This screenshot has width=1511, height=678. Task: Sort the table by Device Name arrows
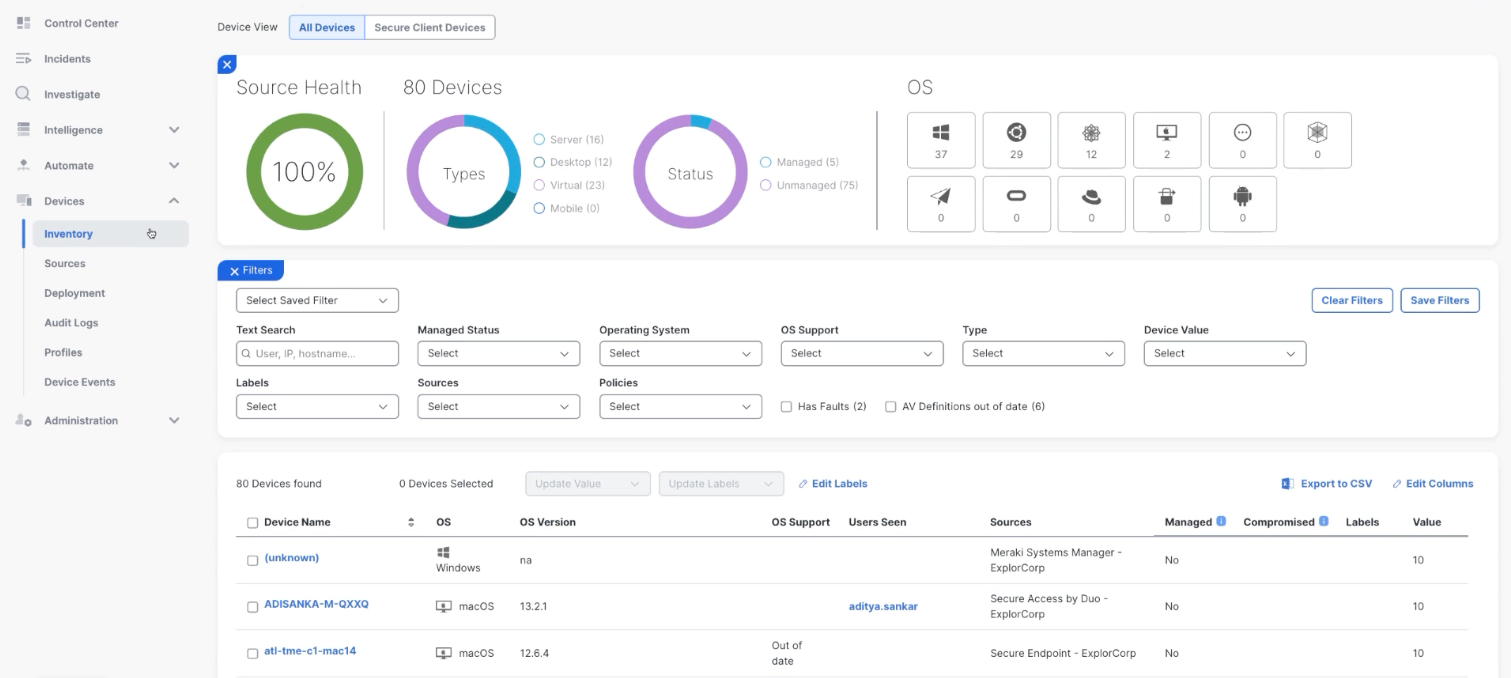pyautogui.click(x=411, y=522)
